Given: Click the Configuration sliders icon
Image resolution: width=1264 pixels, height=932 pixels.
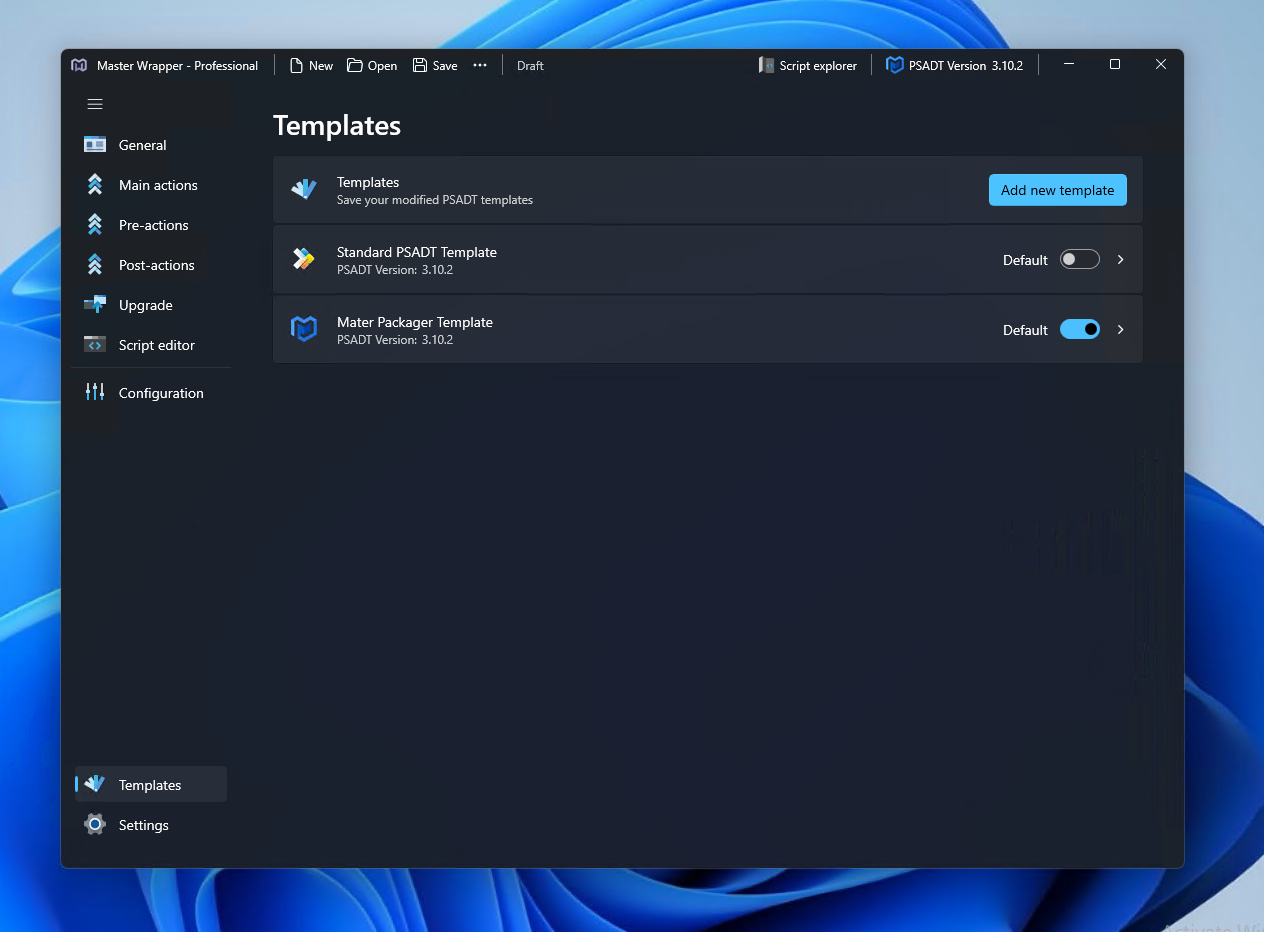Looking at the screenshot, I should [95, 392].
